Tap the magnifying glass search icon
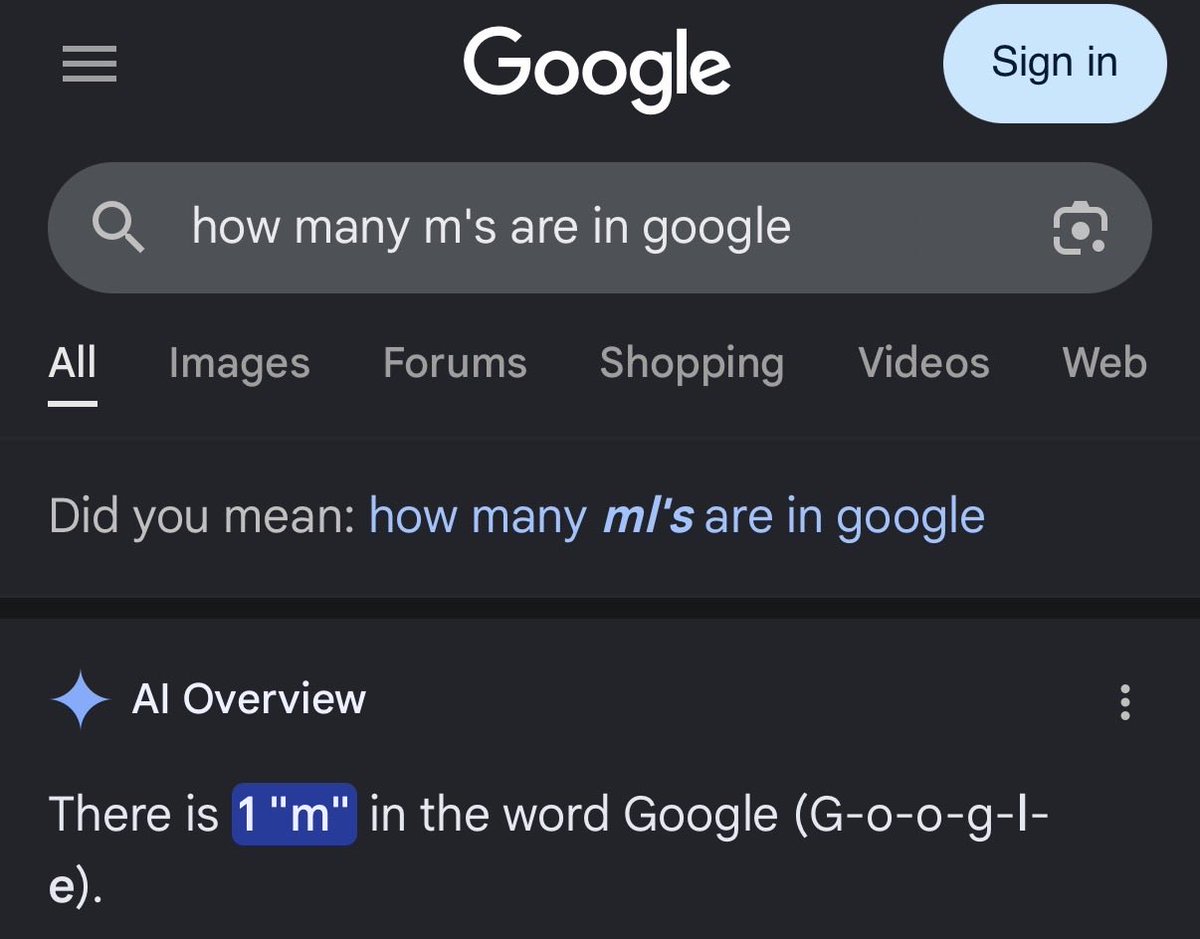Viewport: 1200px width, 939px height. (118, 228)
